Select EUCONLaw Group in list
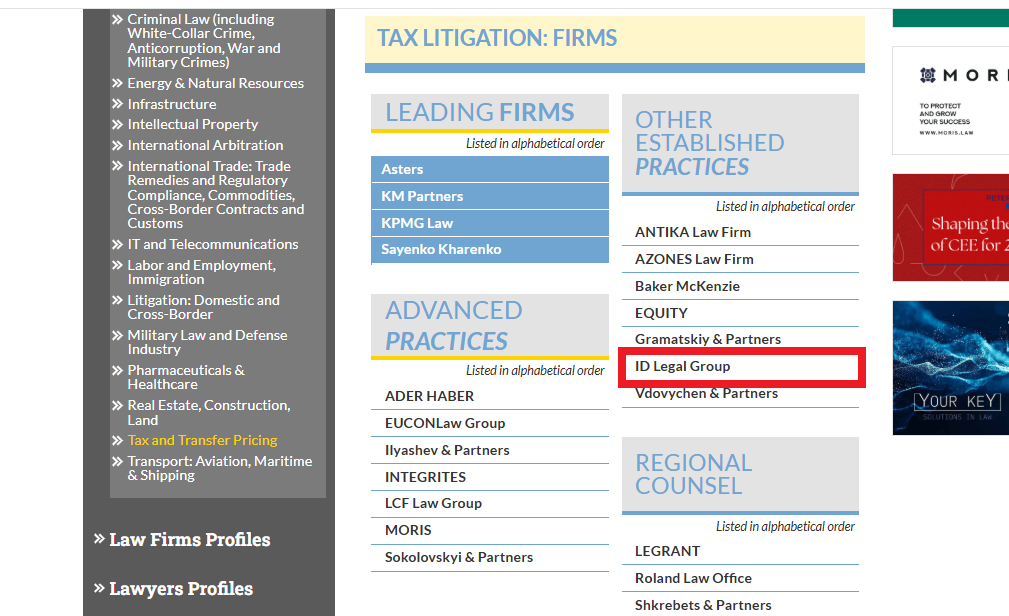 pos(490,424)
